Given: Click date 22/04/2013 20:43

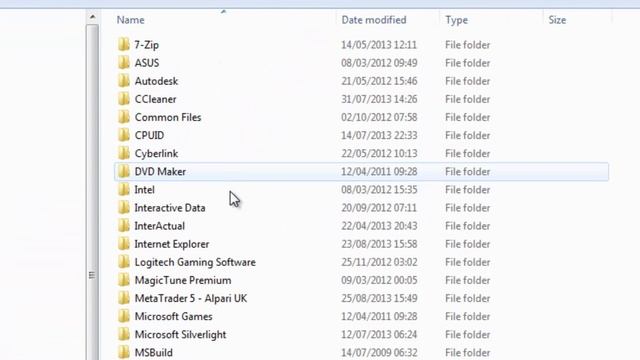Looking at the screenshot, I should point(379,226).
